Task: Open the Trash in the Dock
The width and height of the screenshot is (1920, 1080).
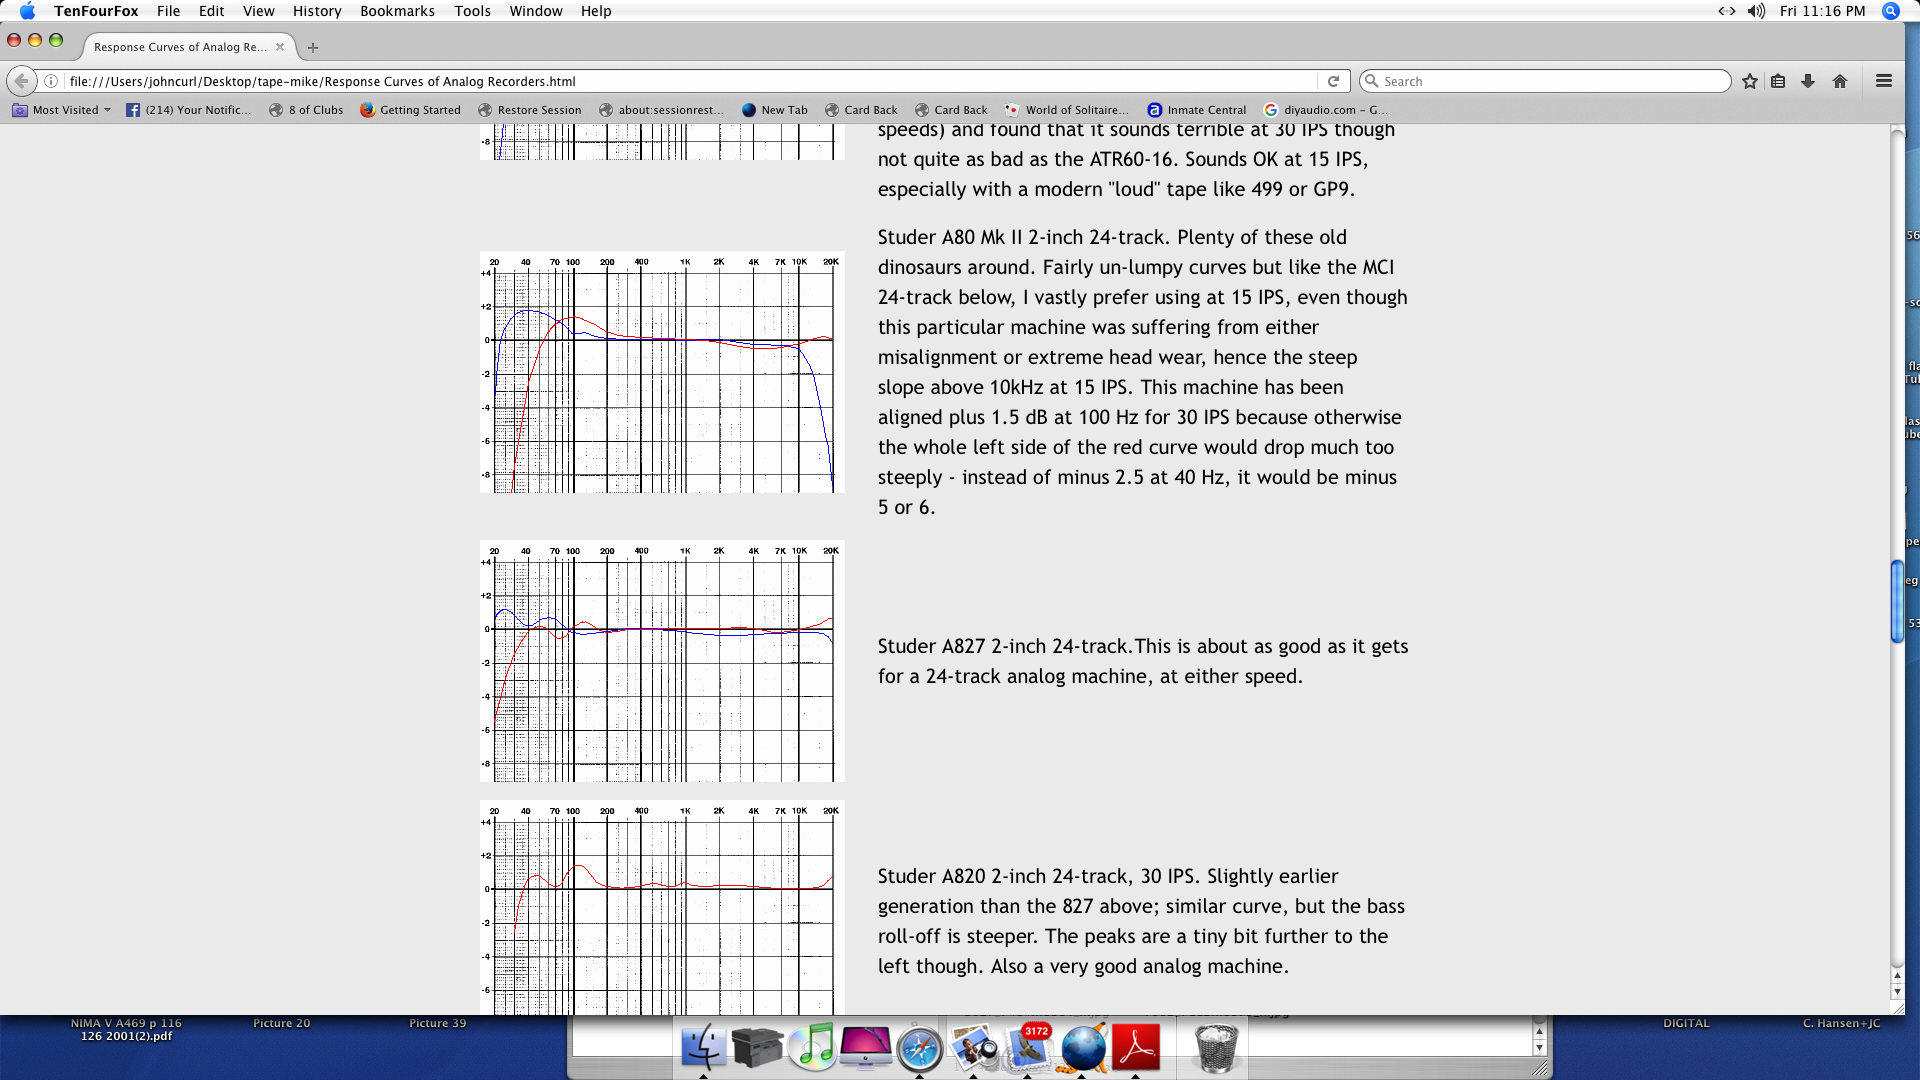Action: pyautogui.click(x=1216, y=1048)
